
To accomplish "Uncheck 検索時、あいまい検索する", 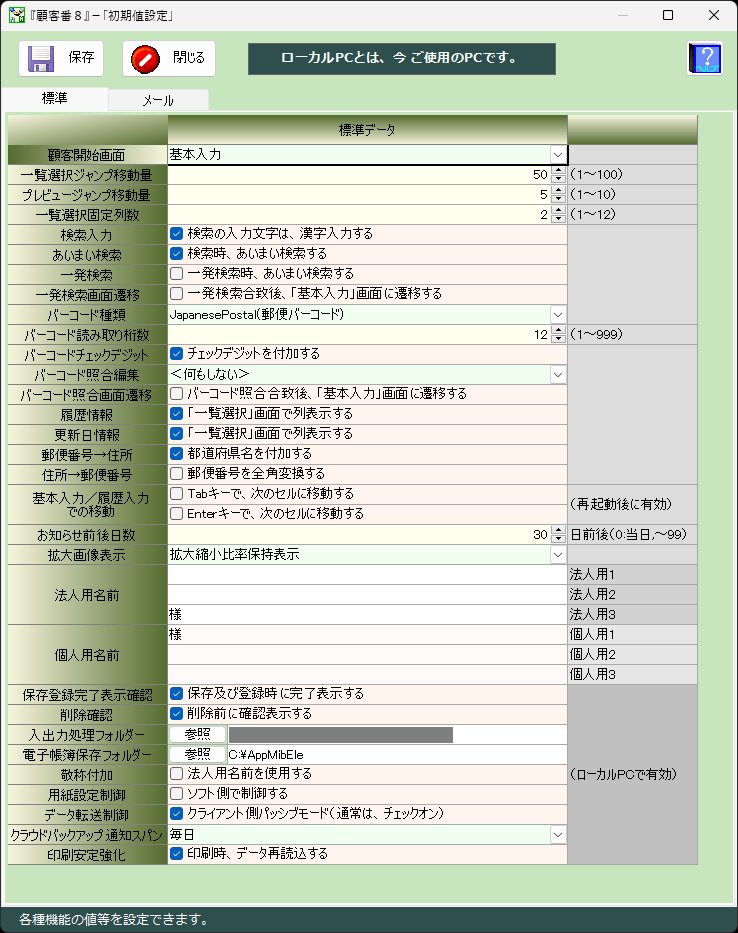I will point(176,254).
